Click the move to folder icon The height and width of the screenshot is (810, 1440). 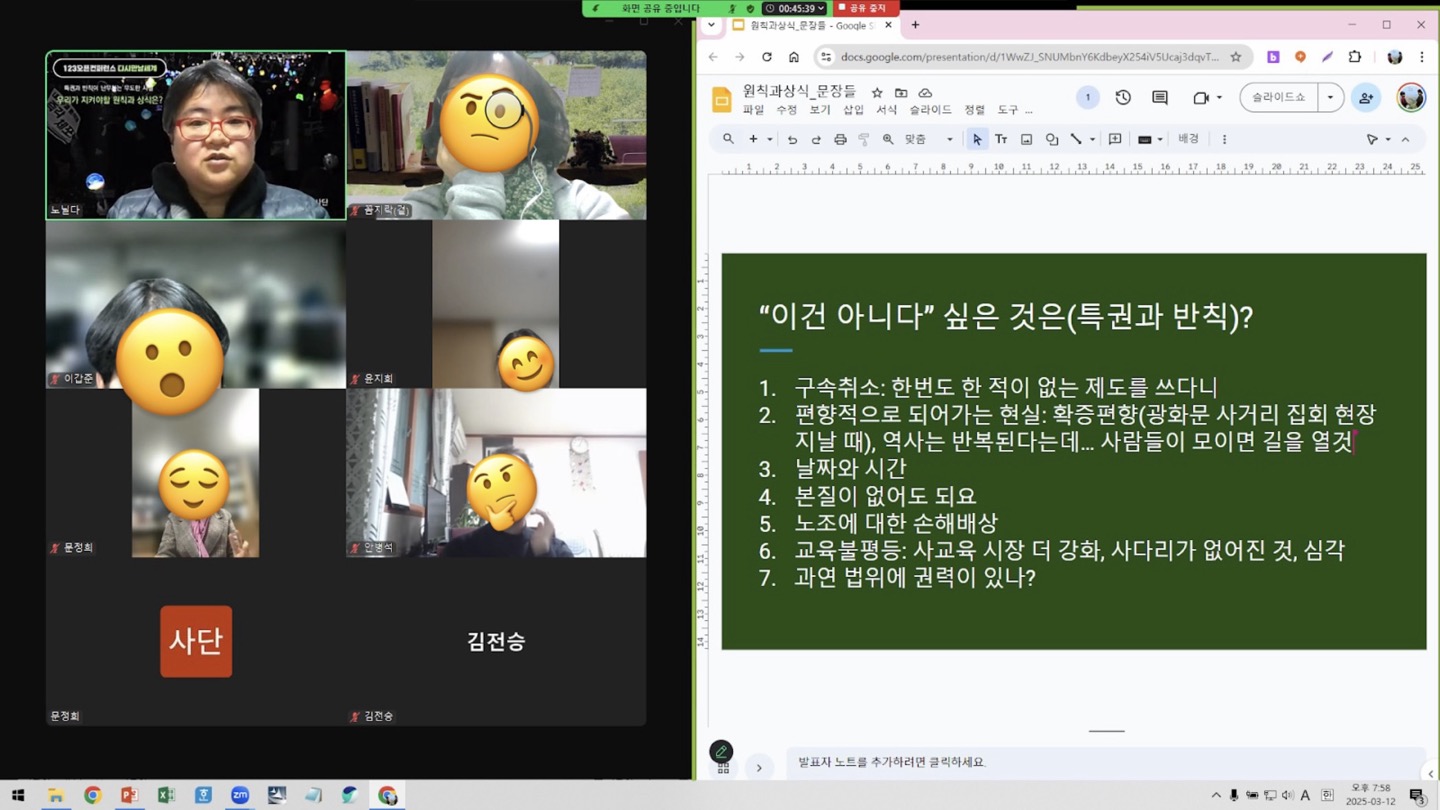(x=901, y=92)
